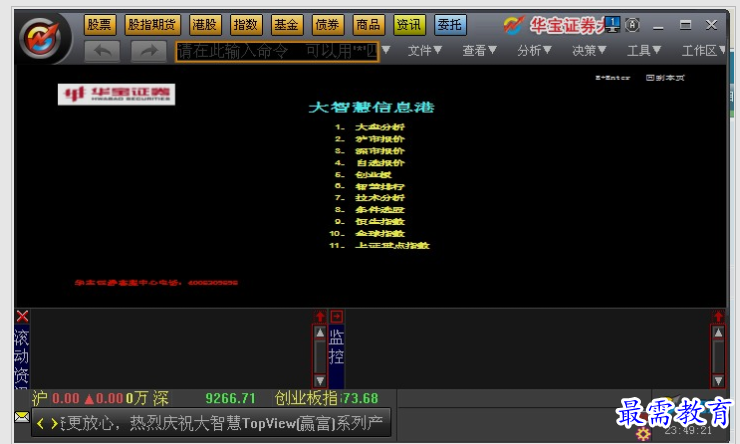The width and height of the screenshot is (740, 444).
Task: Click red up-arrow above the right panel scrollbar
Action: point(718,317)
